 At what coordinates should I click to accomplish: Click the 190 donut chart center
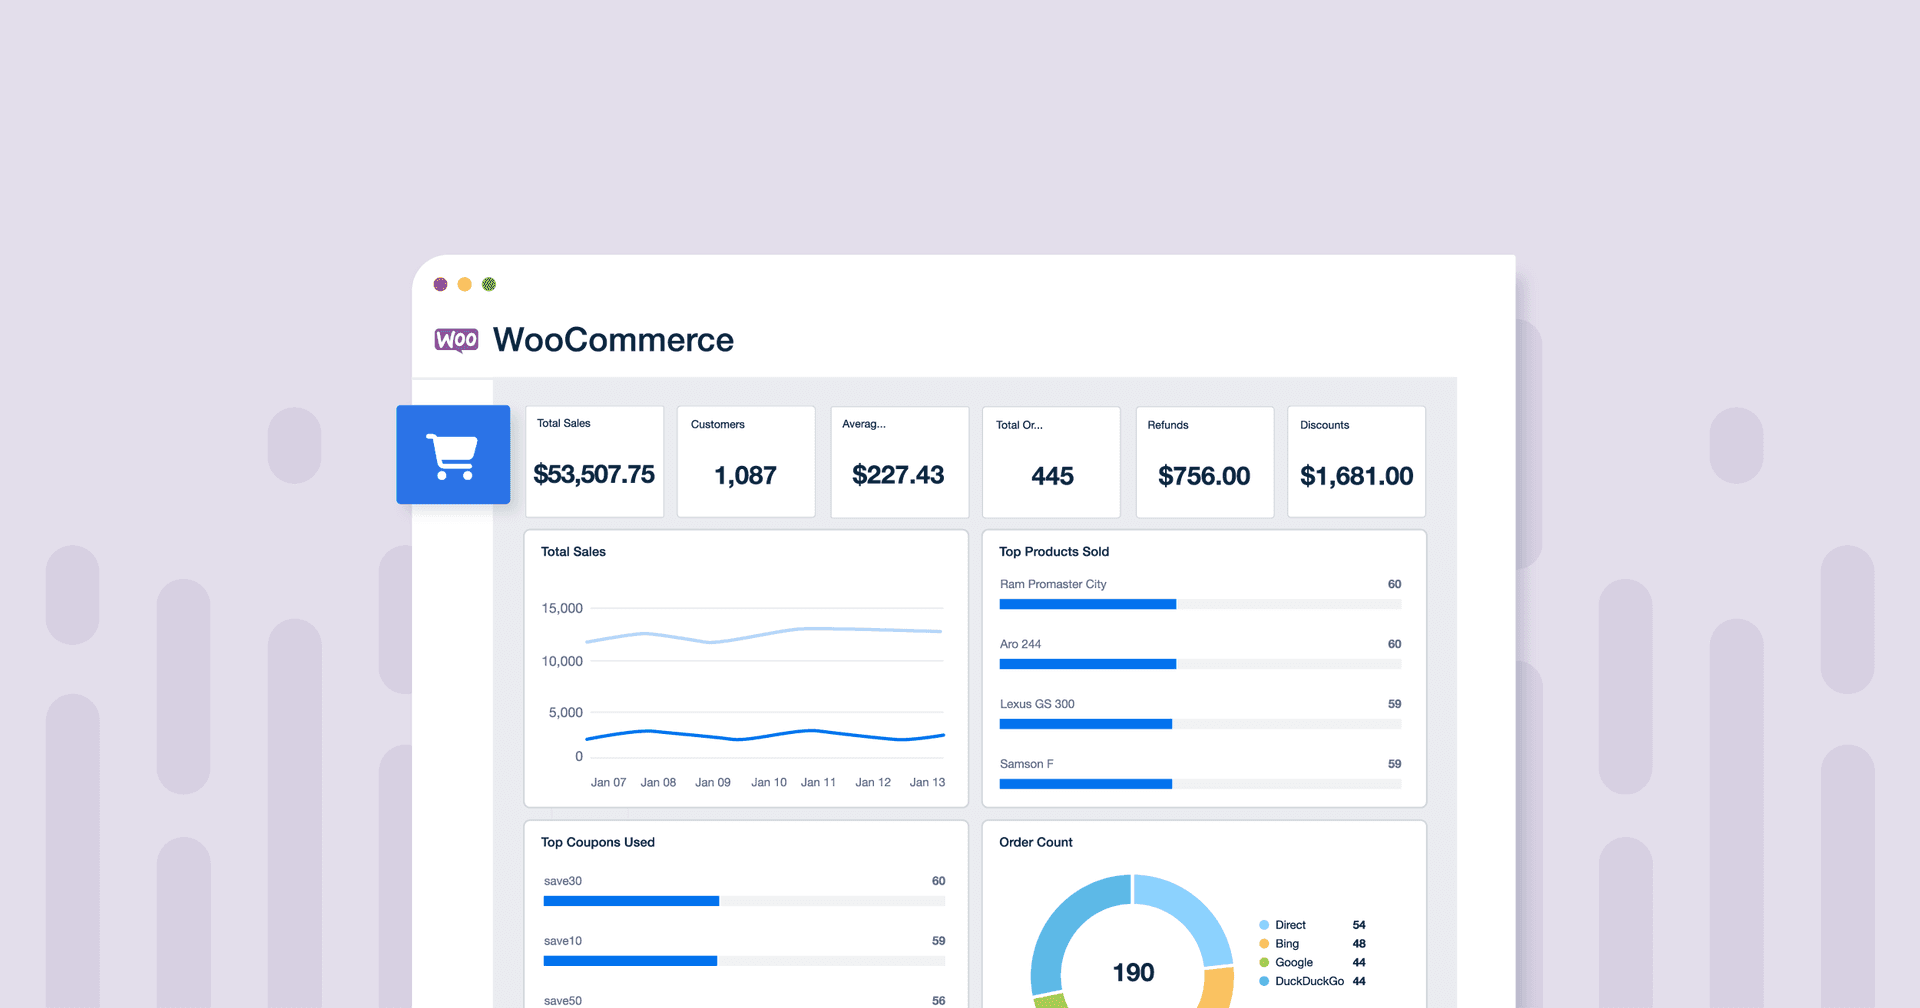(1133, 972)
